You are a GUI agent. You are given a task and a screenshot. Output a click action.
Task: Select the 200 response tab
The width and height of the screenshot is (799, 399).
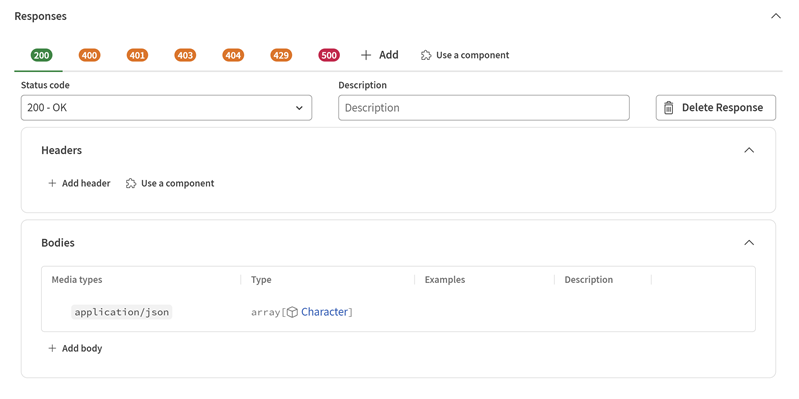click(x=41, y=55)
